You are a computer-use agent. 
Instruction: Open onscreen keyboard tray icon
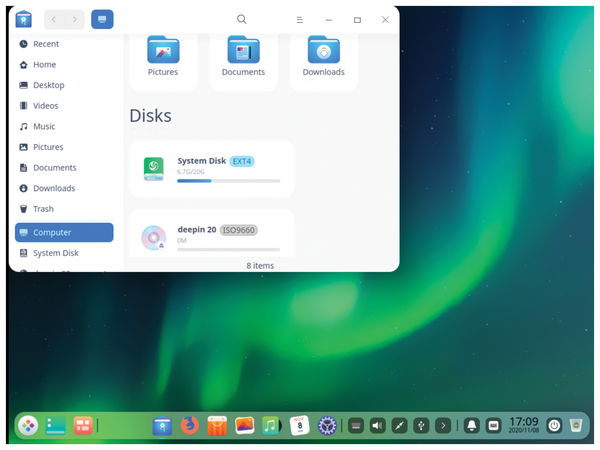pyautogui.click(x=356, y=426)
